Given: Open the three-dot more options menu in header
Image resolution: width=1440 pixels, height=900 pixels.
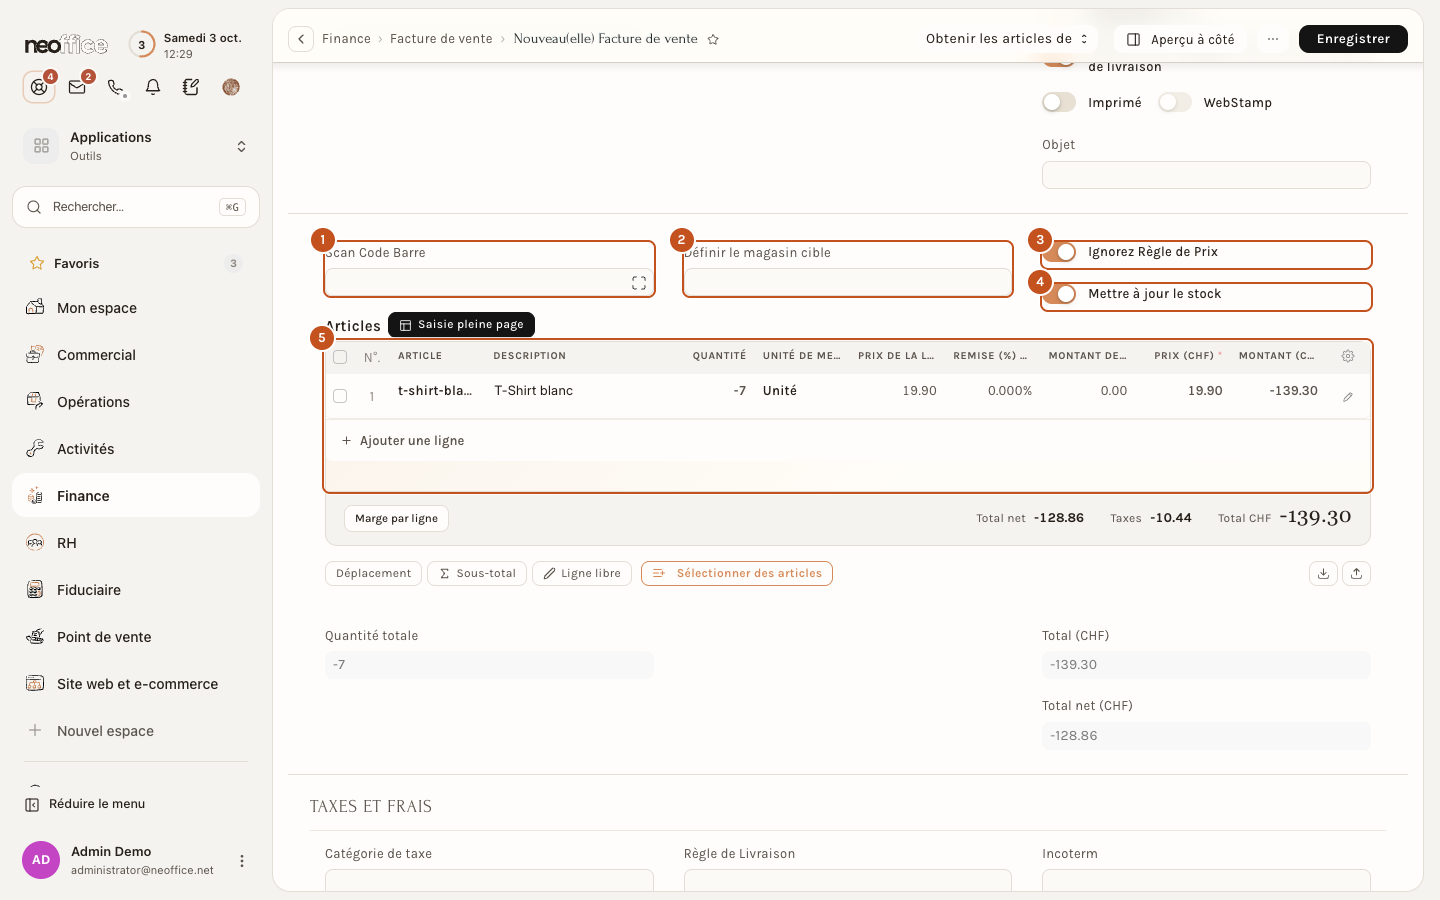Looking at the screenshot, I should (1272, 39).
